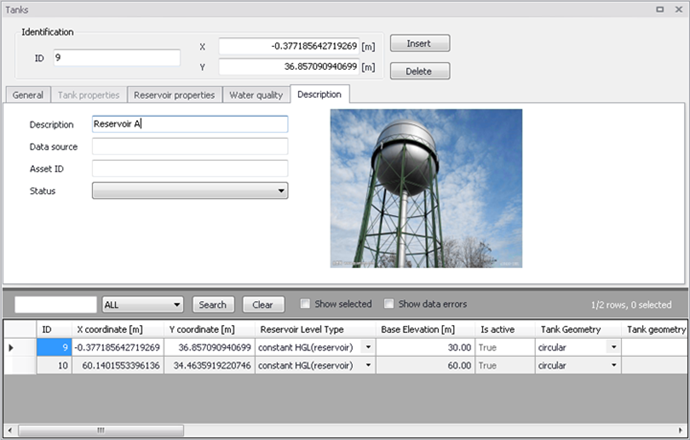Click the scrollbar left arrow
This screenshot has height=440, width=690.
[10, 430]
